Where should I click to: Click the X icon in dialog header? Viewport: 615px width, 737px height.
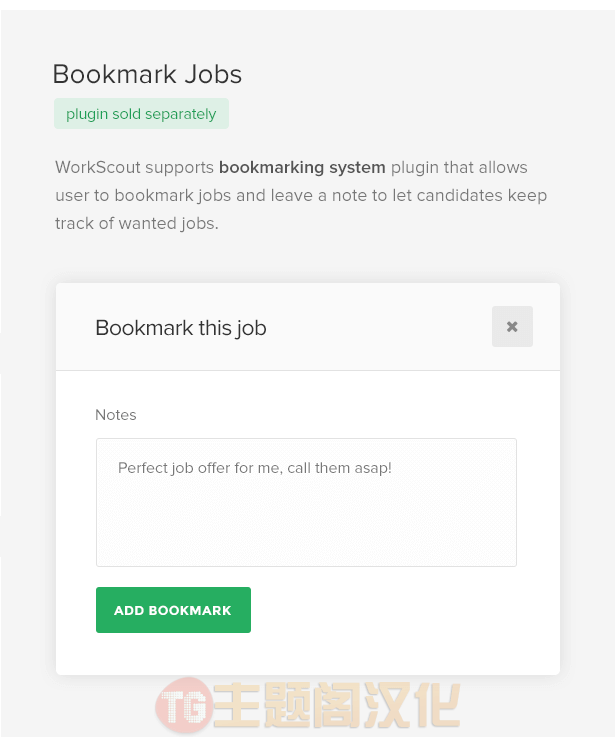[x=512, y=327]
